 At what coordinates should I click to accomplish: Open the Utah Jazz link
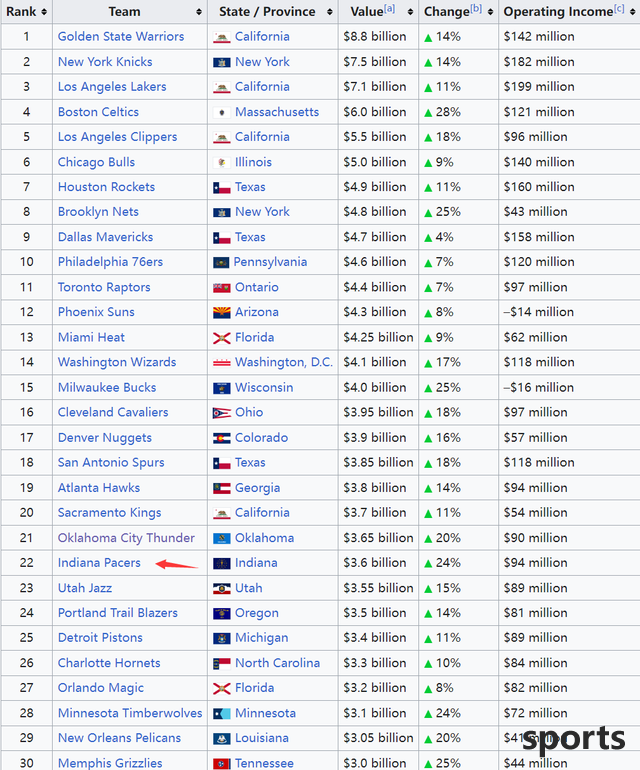click(85, 588)
